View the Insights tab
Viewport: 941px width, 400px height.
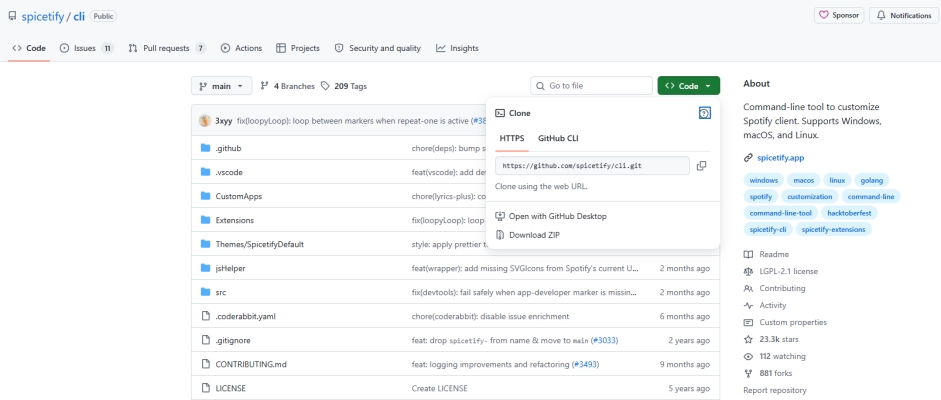tap(457, 48)
